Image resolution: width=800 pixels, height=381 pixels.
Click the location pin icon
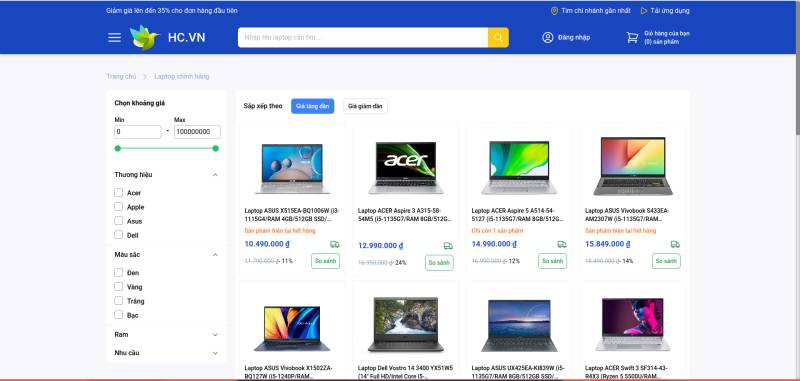[x=554, y=11]
